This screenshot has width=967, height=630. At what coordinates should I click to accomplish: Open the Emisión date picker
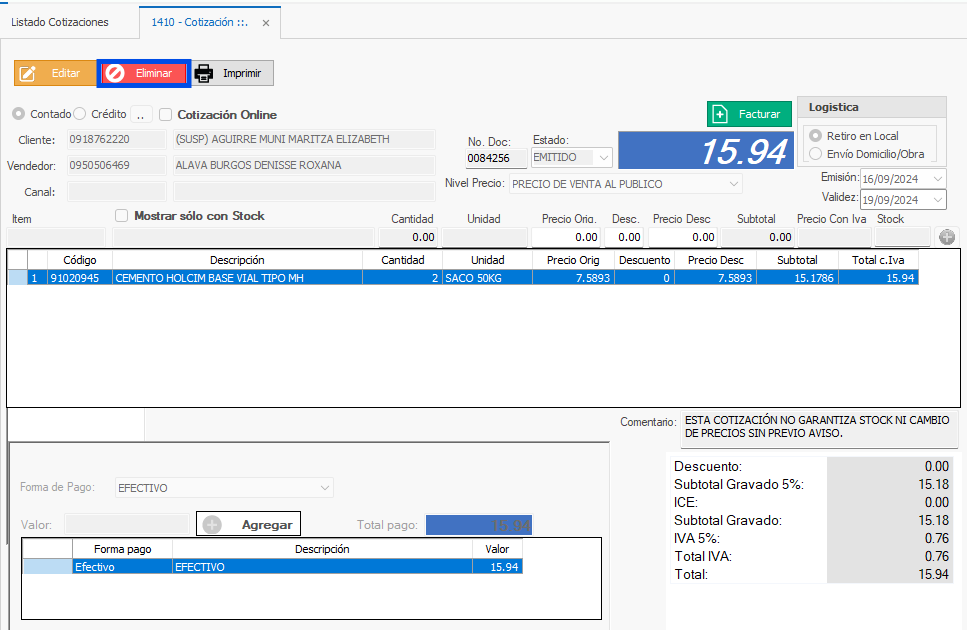pos(937,178)
